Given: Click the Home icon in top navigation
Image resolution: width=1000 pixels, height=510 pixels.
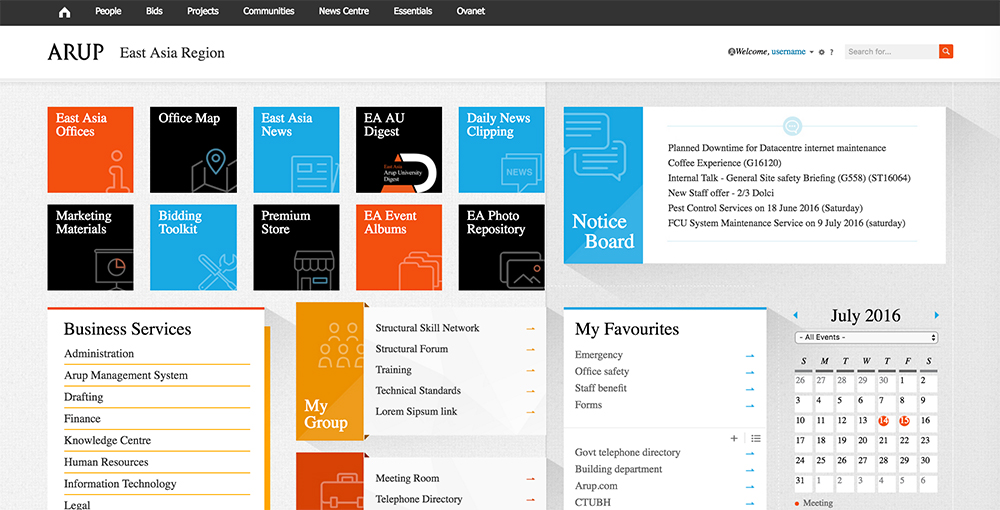Looking at the screenshot, I should (x=65, y=12).
